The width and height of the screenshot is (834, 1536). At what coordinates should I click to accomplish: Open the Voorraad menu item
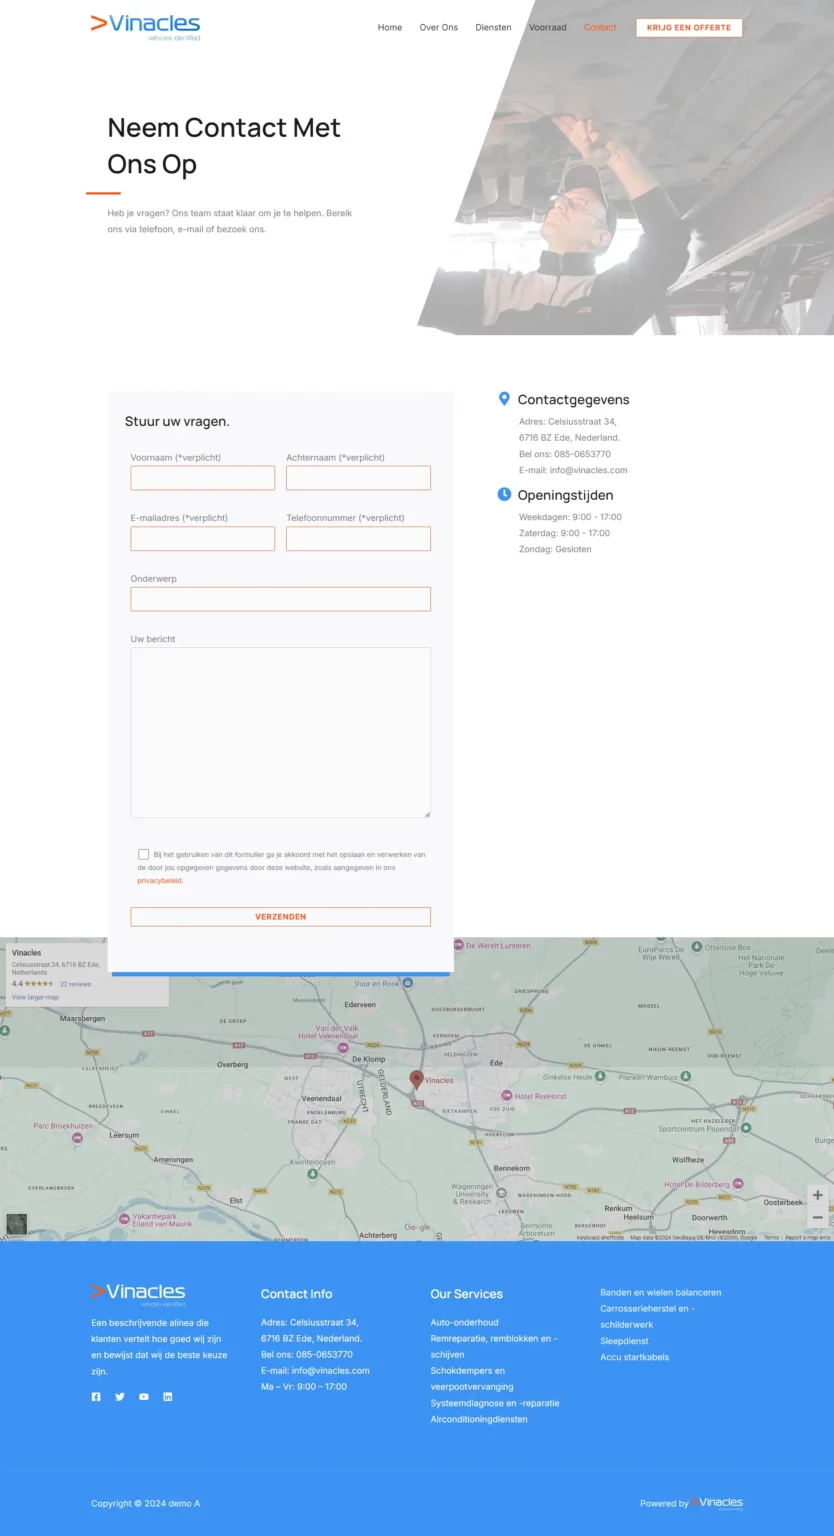548,28
